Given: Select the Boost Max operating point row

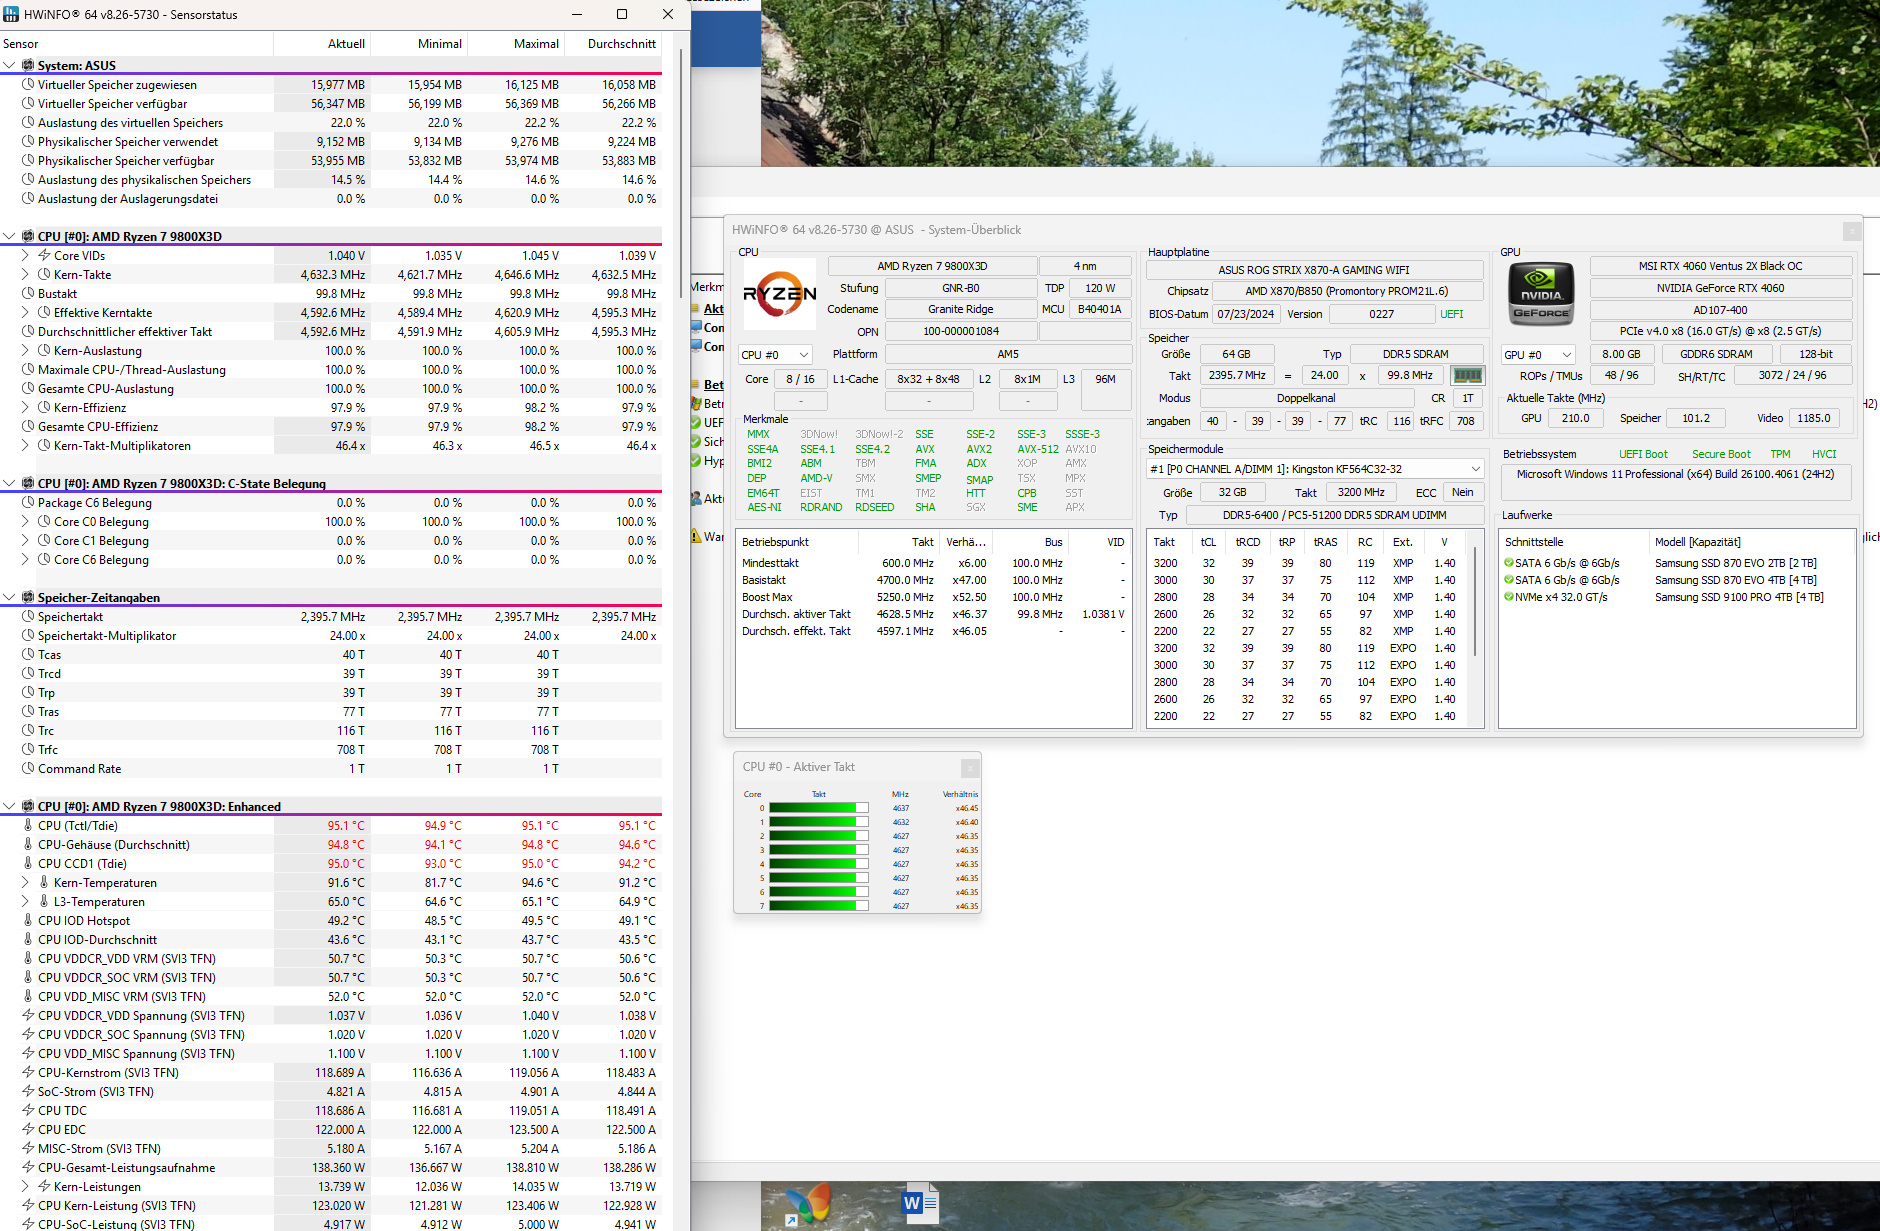Looking at the screenshot, I should pos(933,597).
